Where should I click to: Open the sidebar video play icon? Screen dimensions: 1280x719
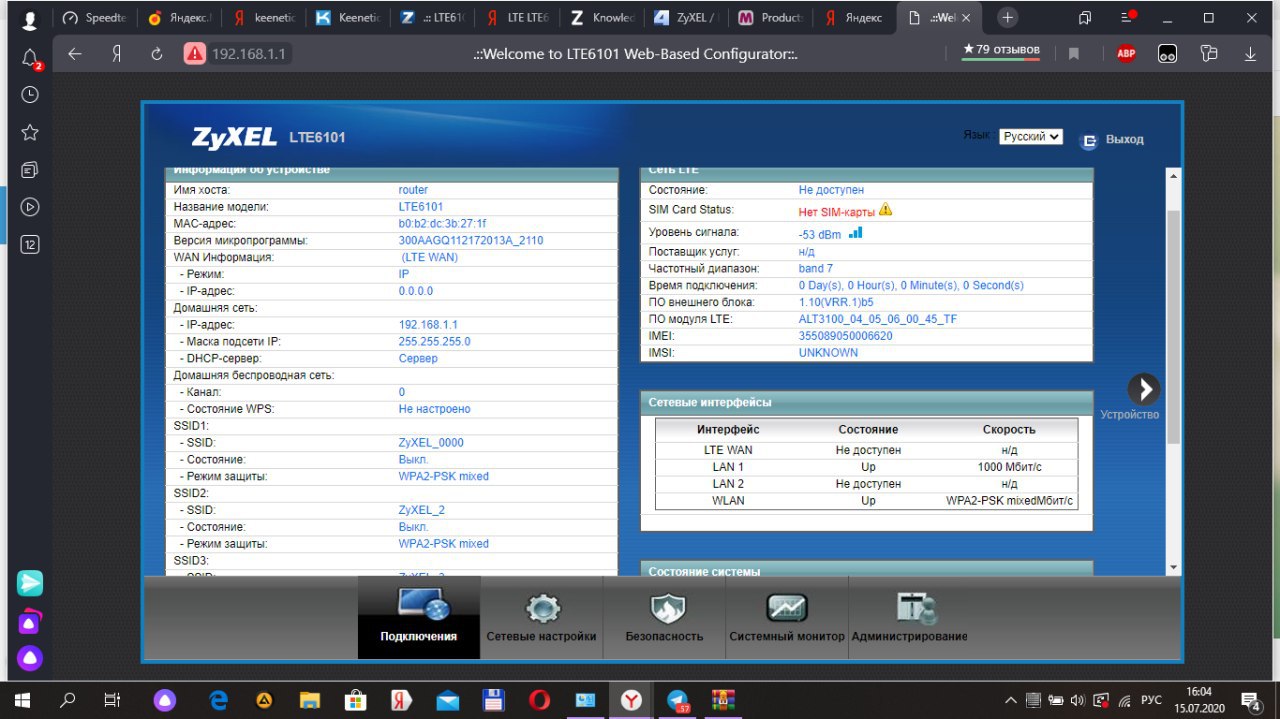pyautogui.click(x=30, y=207)
